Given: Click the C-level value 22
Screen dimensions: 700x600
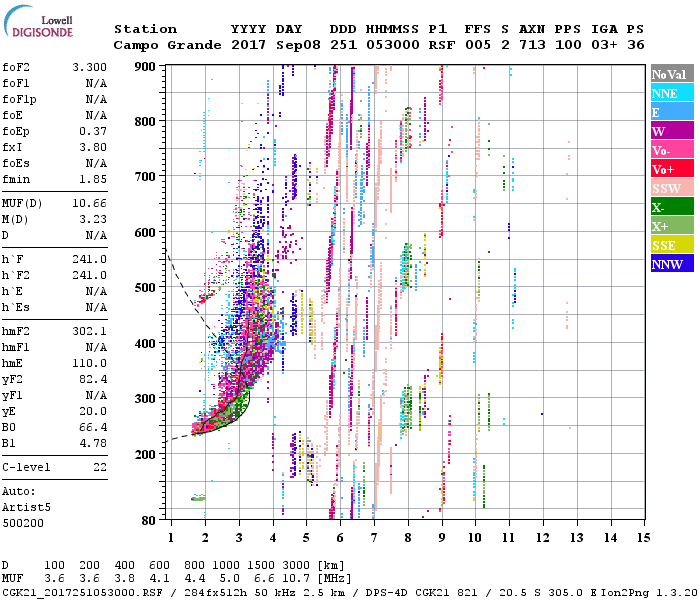Looking at the screenshot, I should 100,467.
